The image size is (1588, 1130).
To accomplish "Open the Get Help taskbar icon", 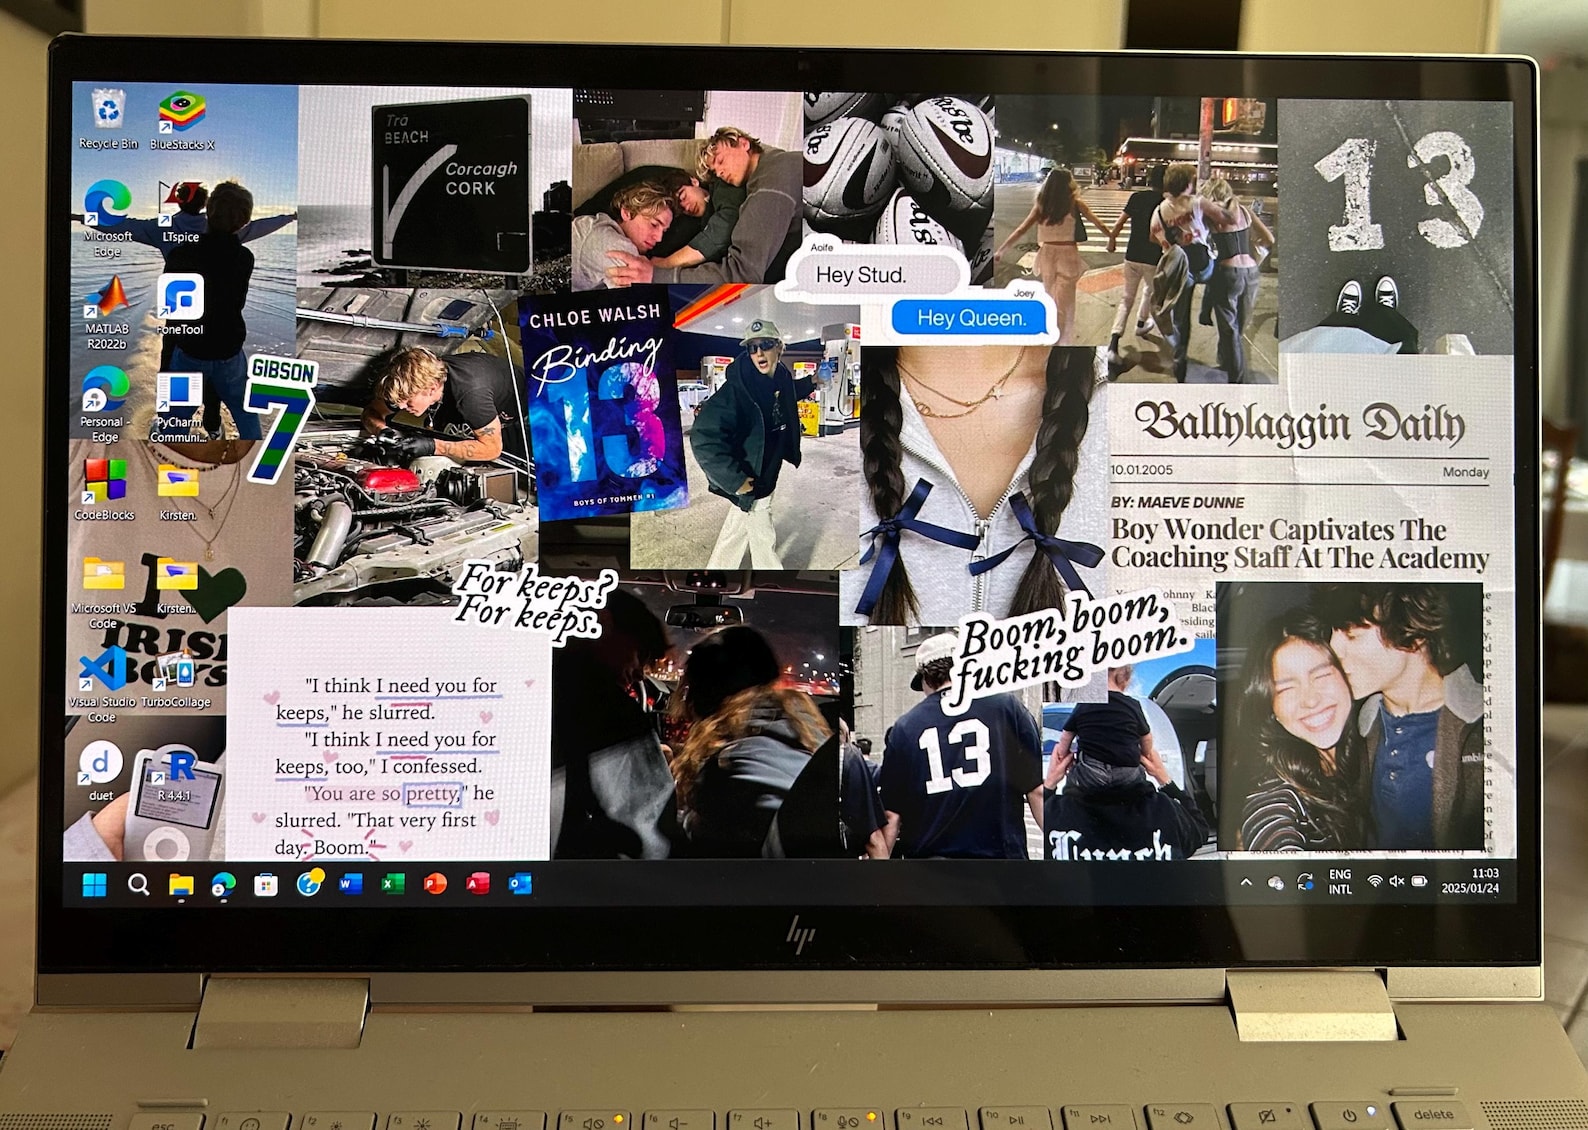I will (x=310, y=883).
